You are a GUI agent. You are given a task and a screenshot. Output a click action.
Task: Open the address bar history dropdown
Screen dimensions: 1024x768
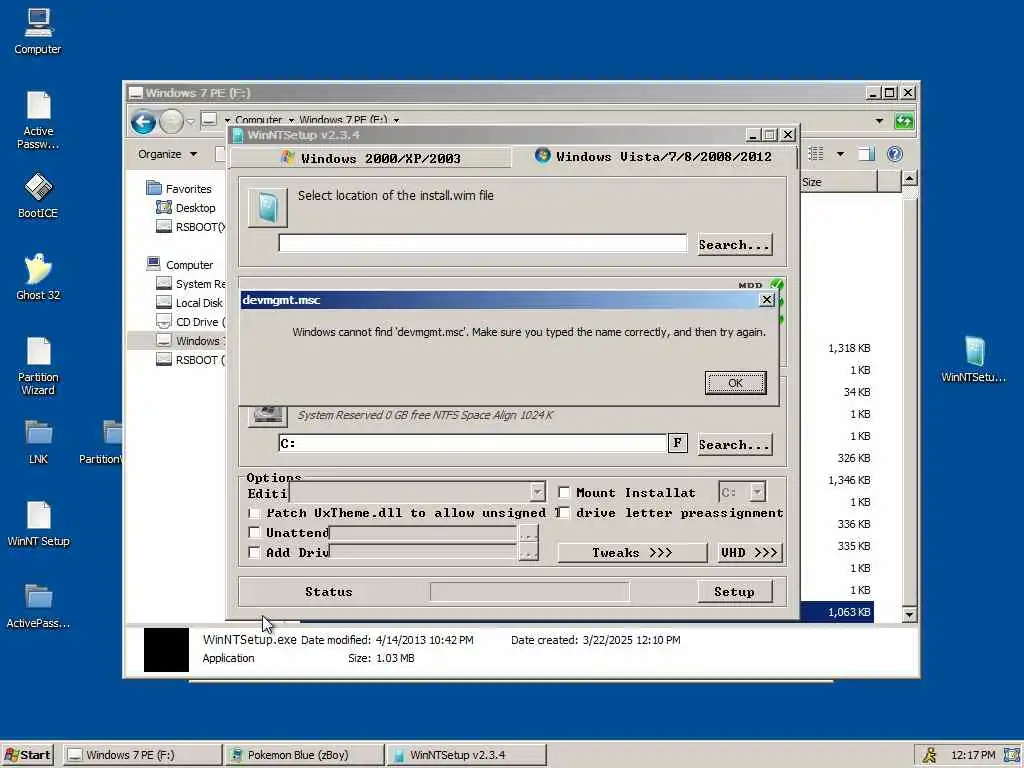point(879,121)
